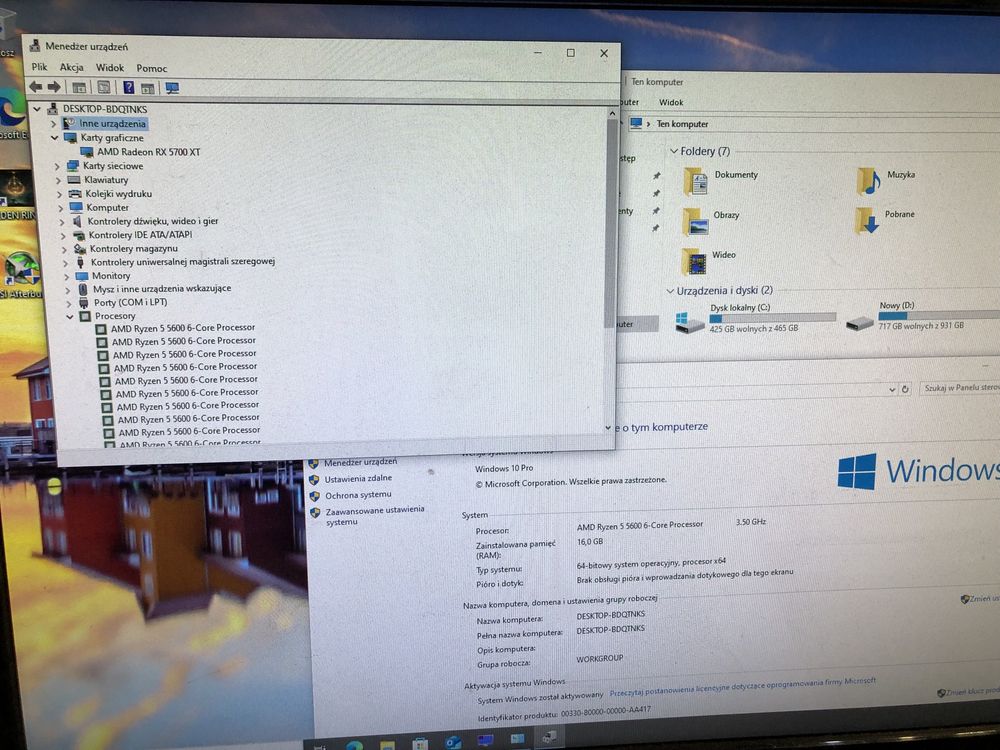This screenshot has width=1000, height=750.
Task: Click the Kontrolery magazynu icon
Action: click(x=80, y=249)
